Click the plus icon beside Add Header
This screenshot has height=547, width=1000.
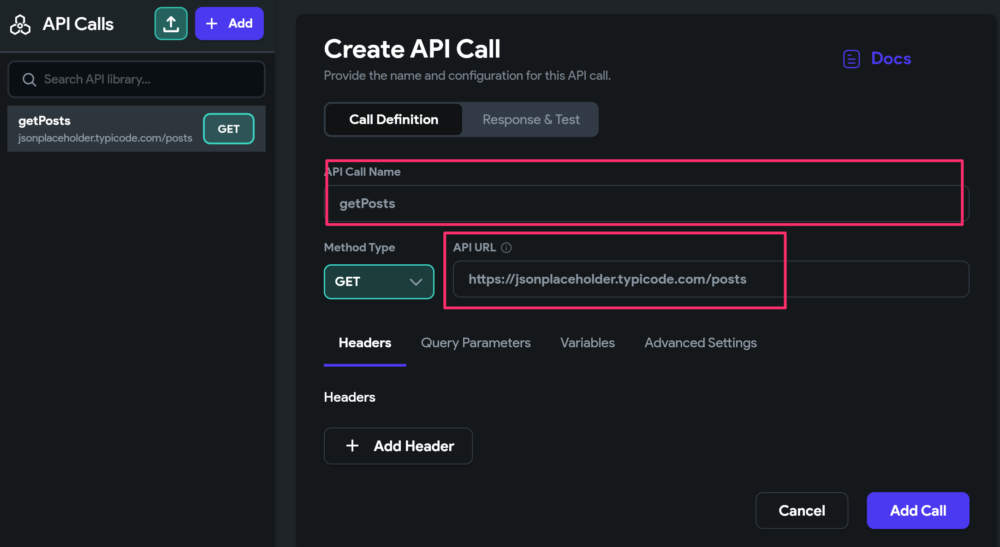pyautogui.click(x=352, y=446)
